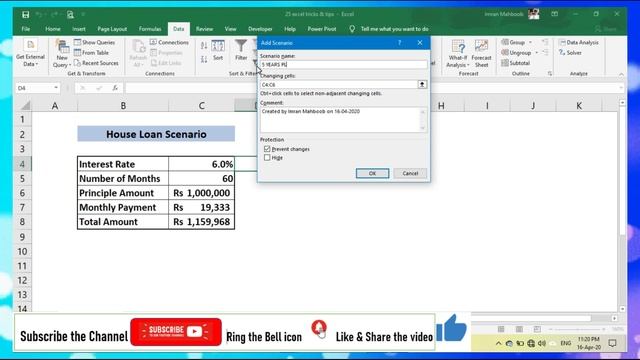The height and width of the screenshot is (360, 640).
Task: Click Cancel in Add Scenario dialog
Action: (410, 173)
